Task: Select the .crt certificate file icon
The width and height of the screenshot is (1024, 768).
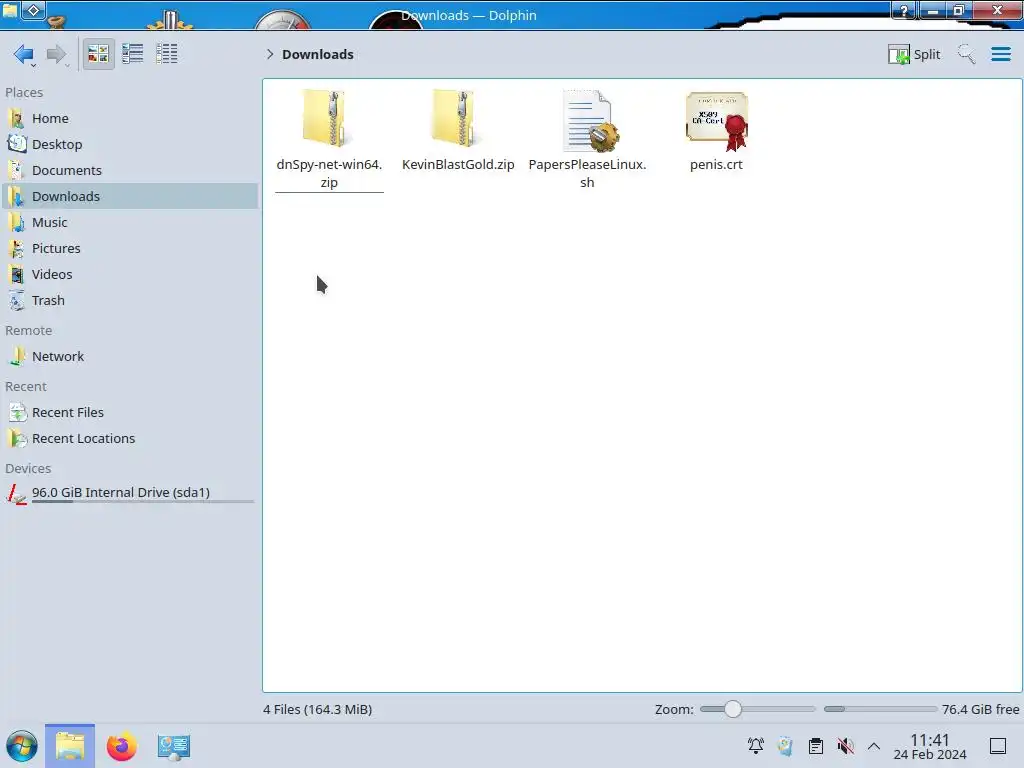Action: coord(716,121)
